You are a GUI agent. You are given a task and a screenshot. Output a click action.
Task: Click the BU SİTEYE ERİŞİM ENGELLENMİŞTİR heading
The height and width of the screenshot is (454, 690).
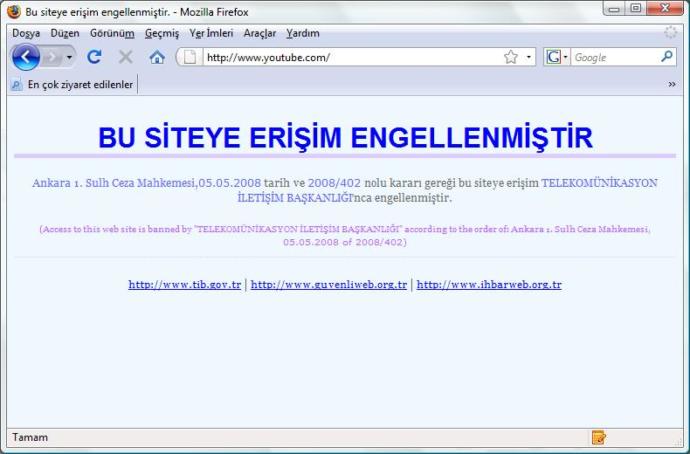point(345,137)
